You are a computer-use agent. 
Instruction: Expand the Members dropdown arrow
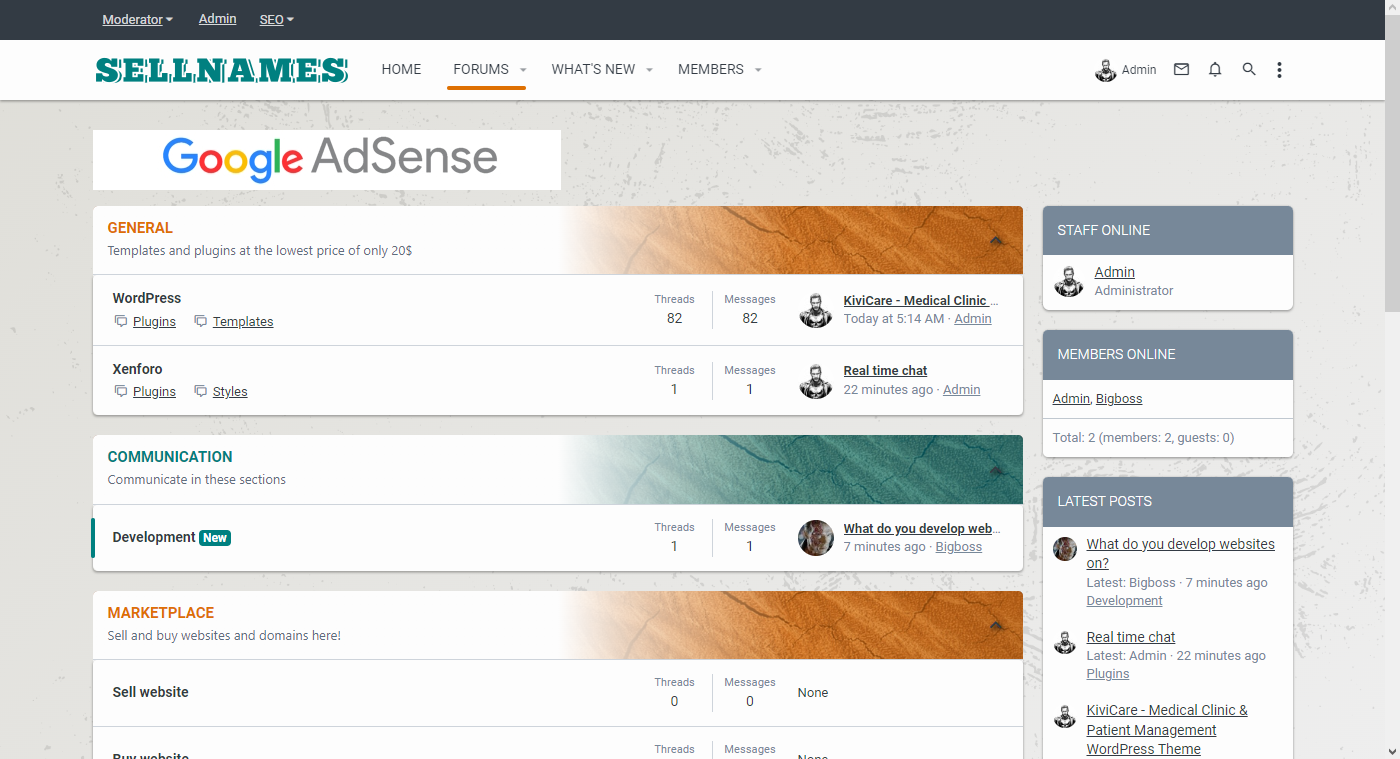758,70
